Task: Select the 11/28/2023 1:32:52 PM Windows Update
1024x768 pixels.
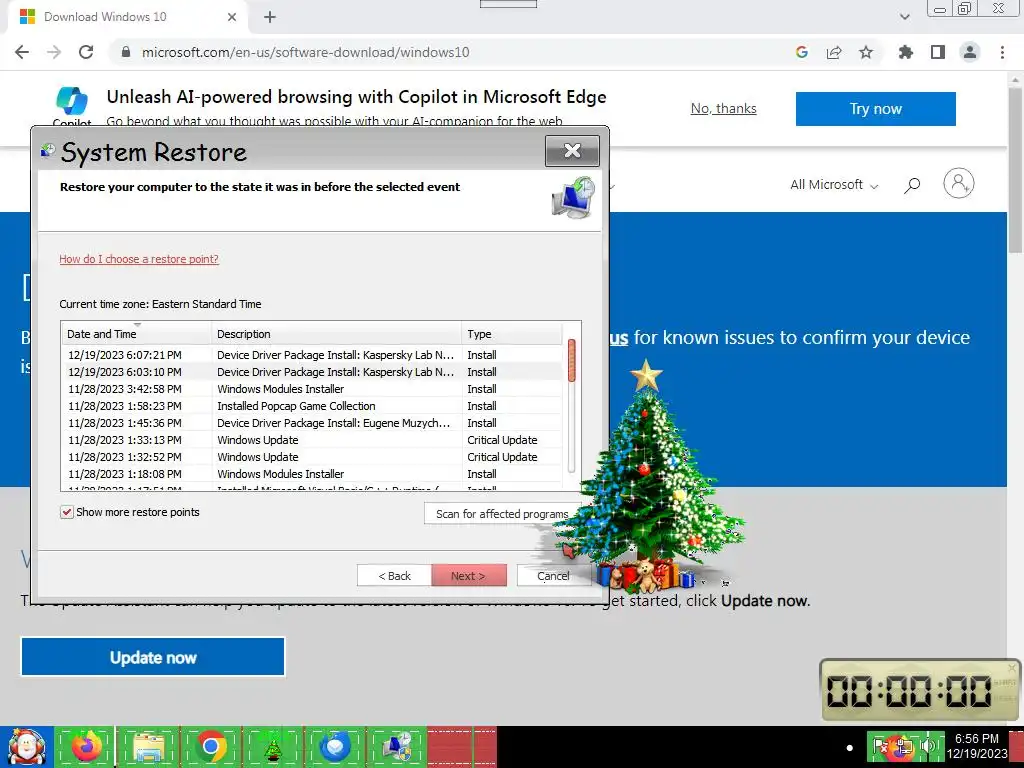Action: [312, 456]
